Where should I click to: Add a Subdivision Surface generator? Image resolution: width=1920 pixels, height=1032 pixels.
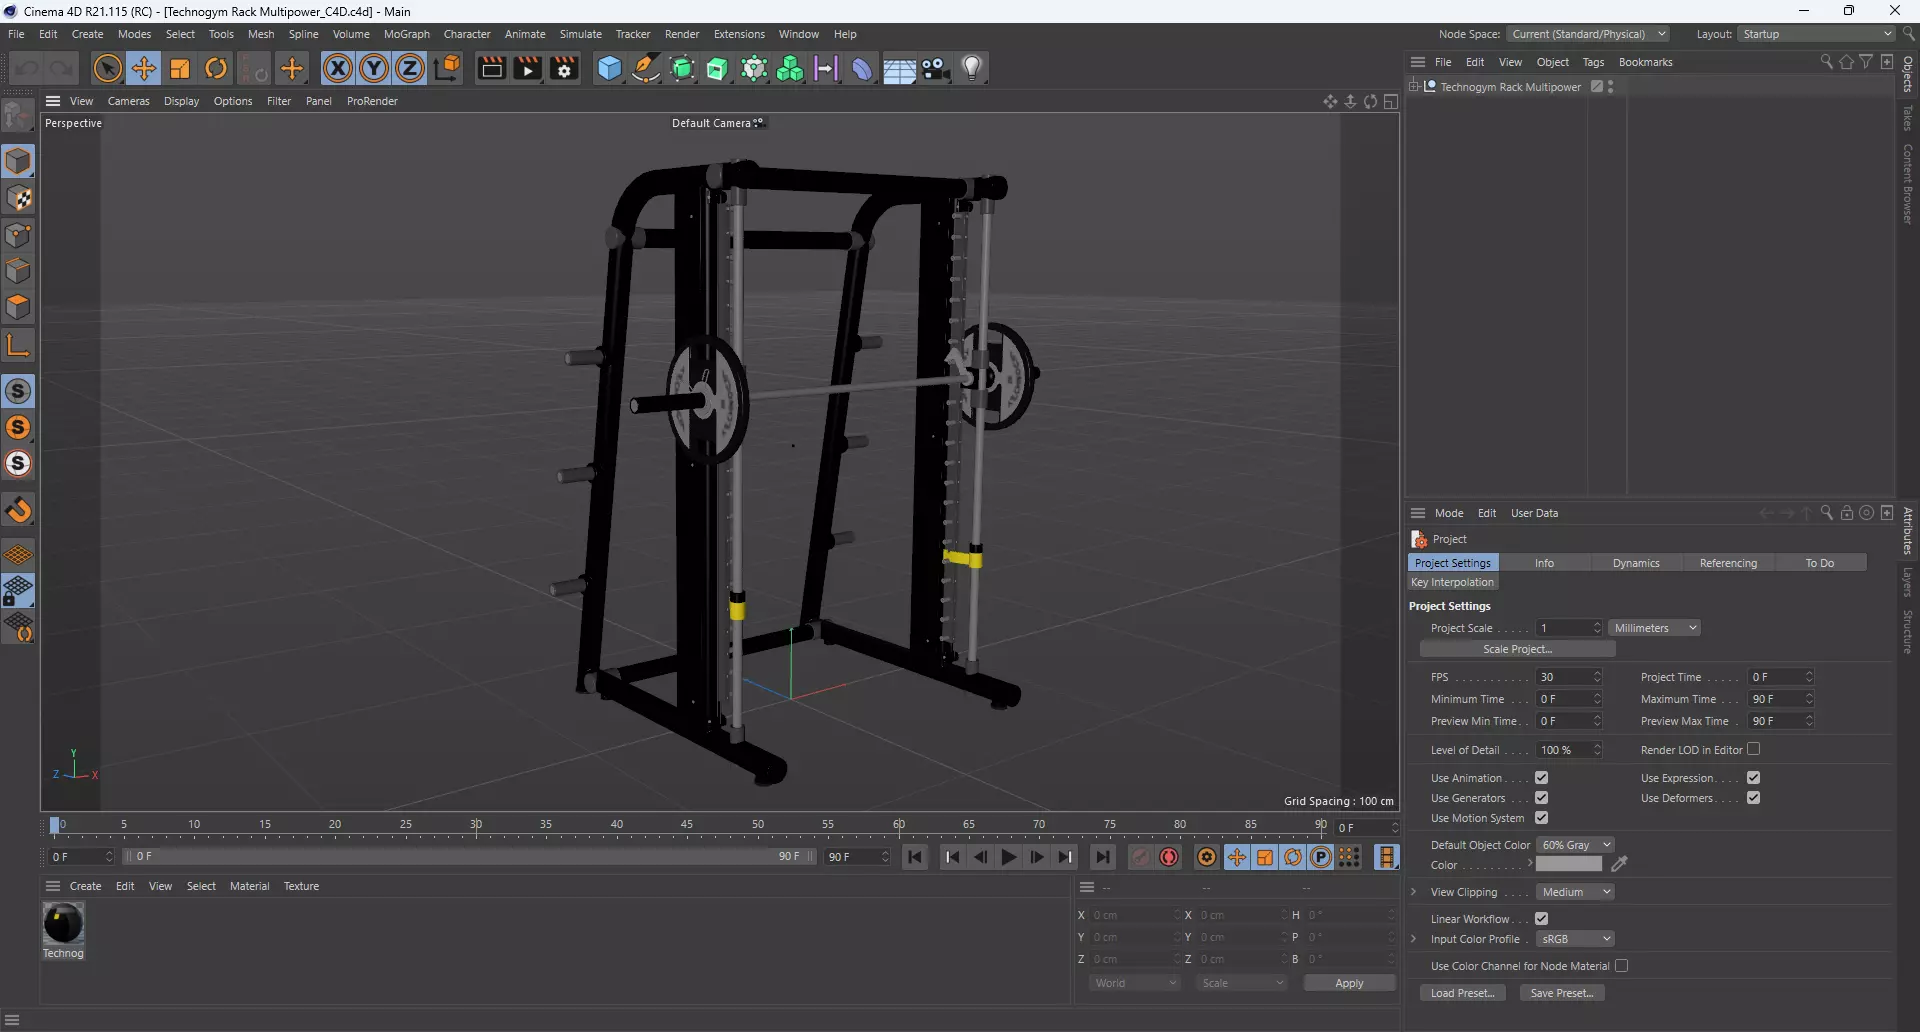pos(683,68)
